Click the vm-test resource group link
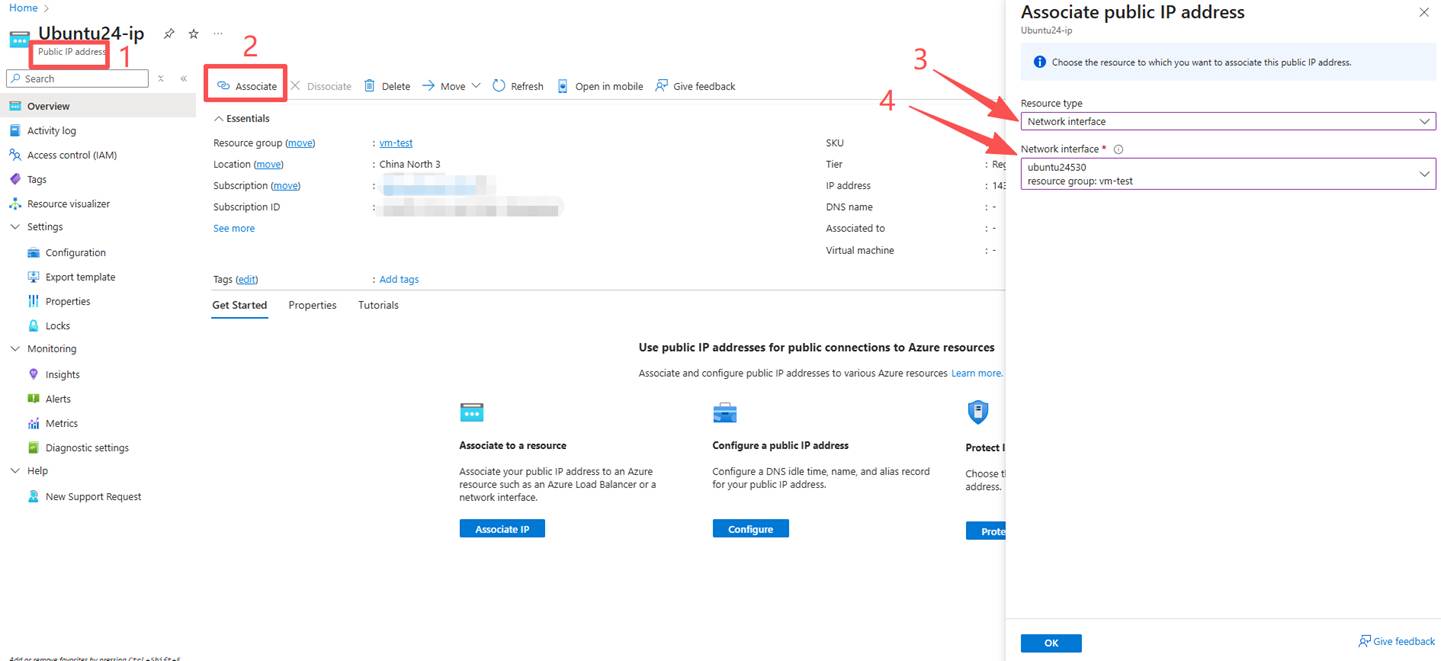This screenshot has height=661, width=1441. tap(396, 143)
